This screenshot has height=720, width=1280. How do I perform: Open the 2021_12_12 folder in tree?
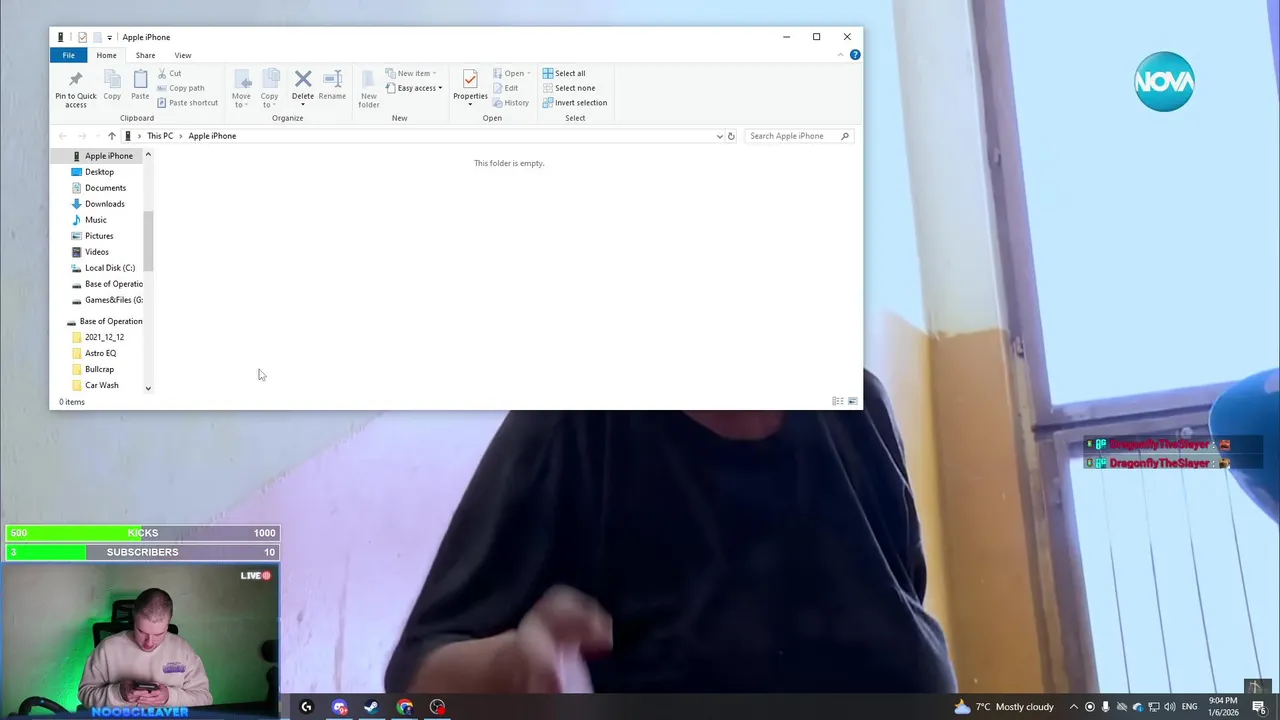pyautogui.click(x=98, y=337)
